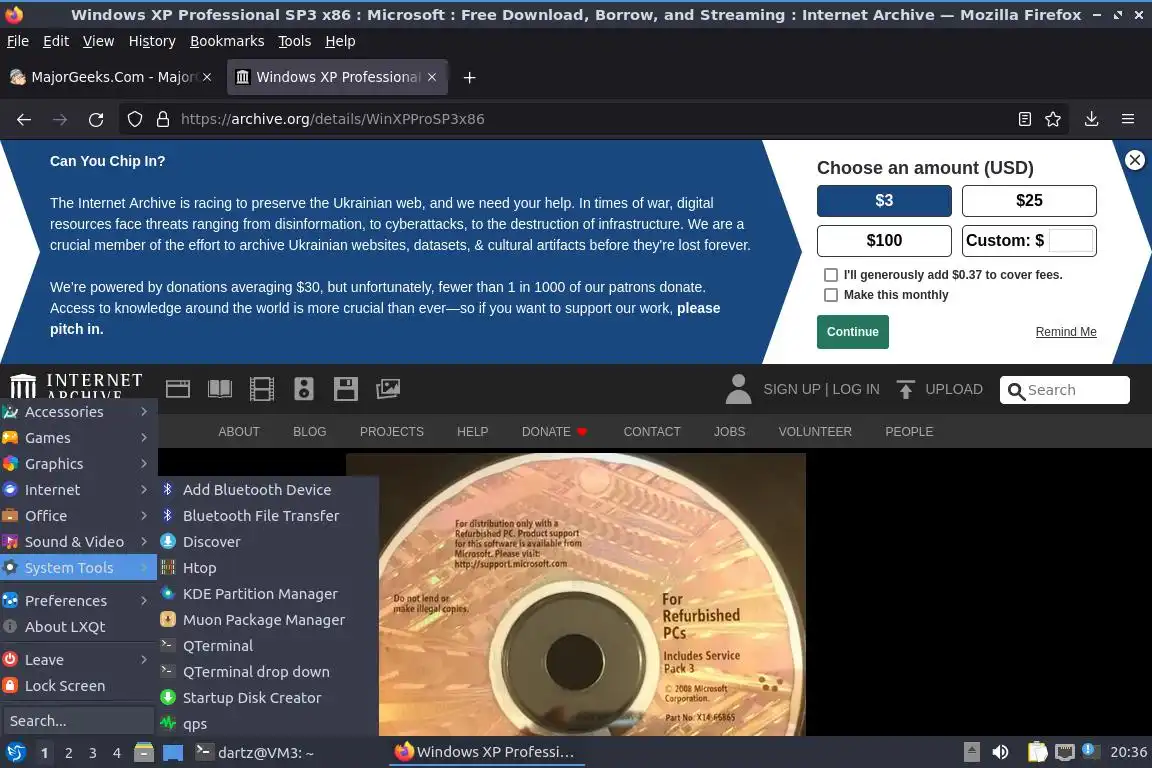Open the Tools menu
The width and height of the screenshot is (1152, 768).
295,41
